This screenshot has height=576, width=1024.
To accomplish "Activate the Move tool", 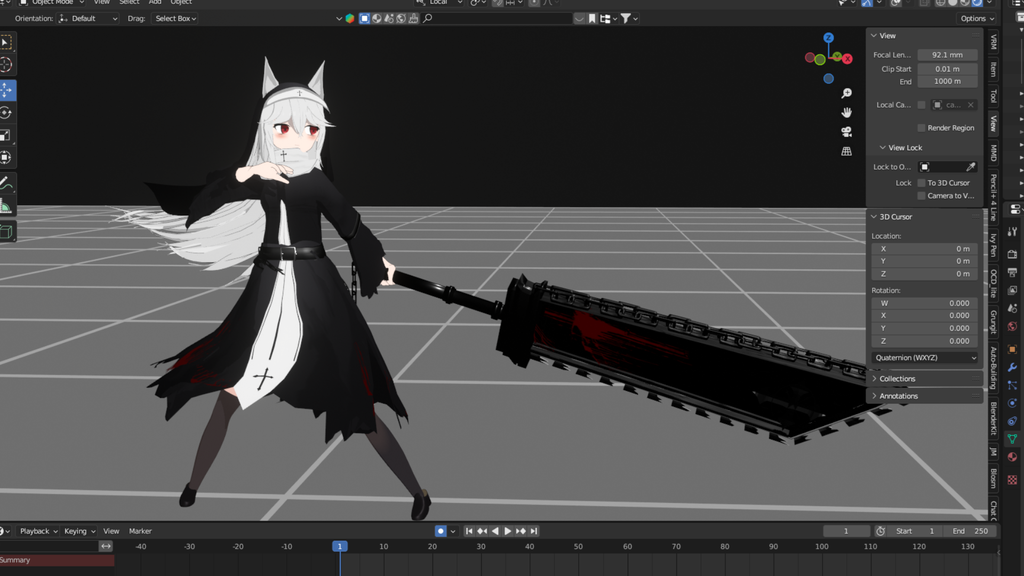I will (7, 90).
